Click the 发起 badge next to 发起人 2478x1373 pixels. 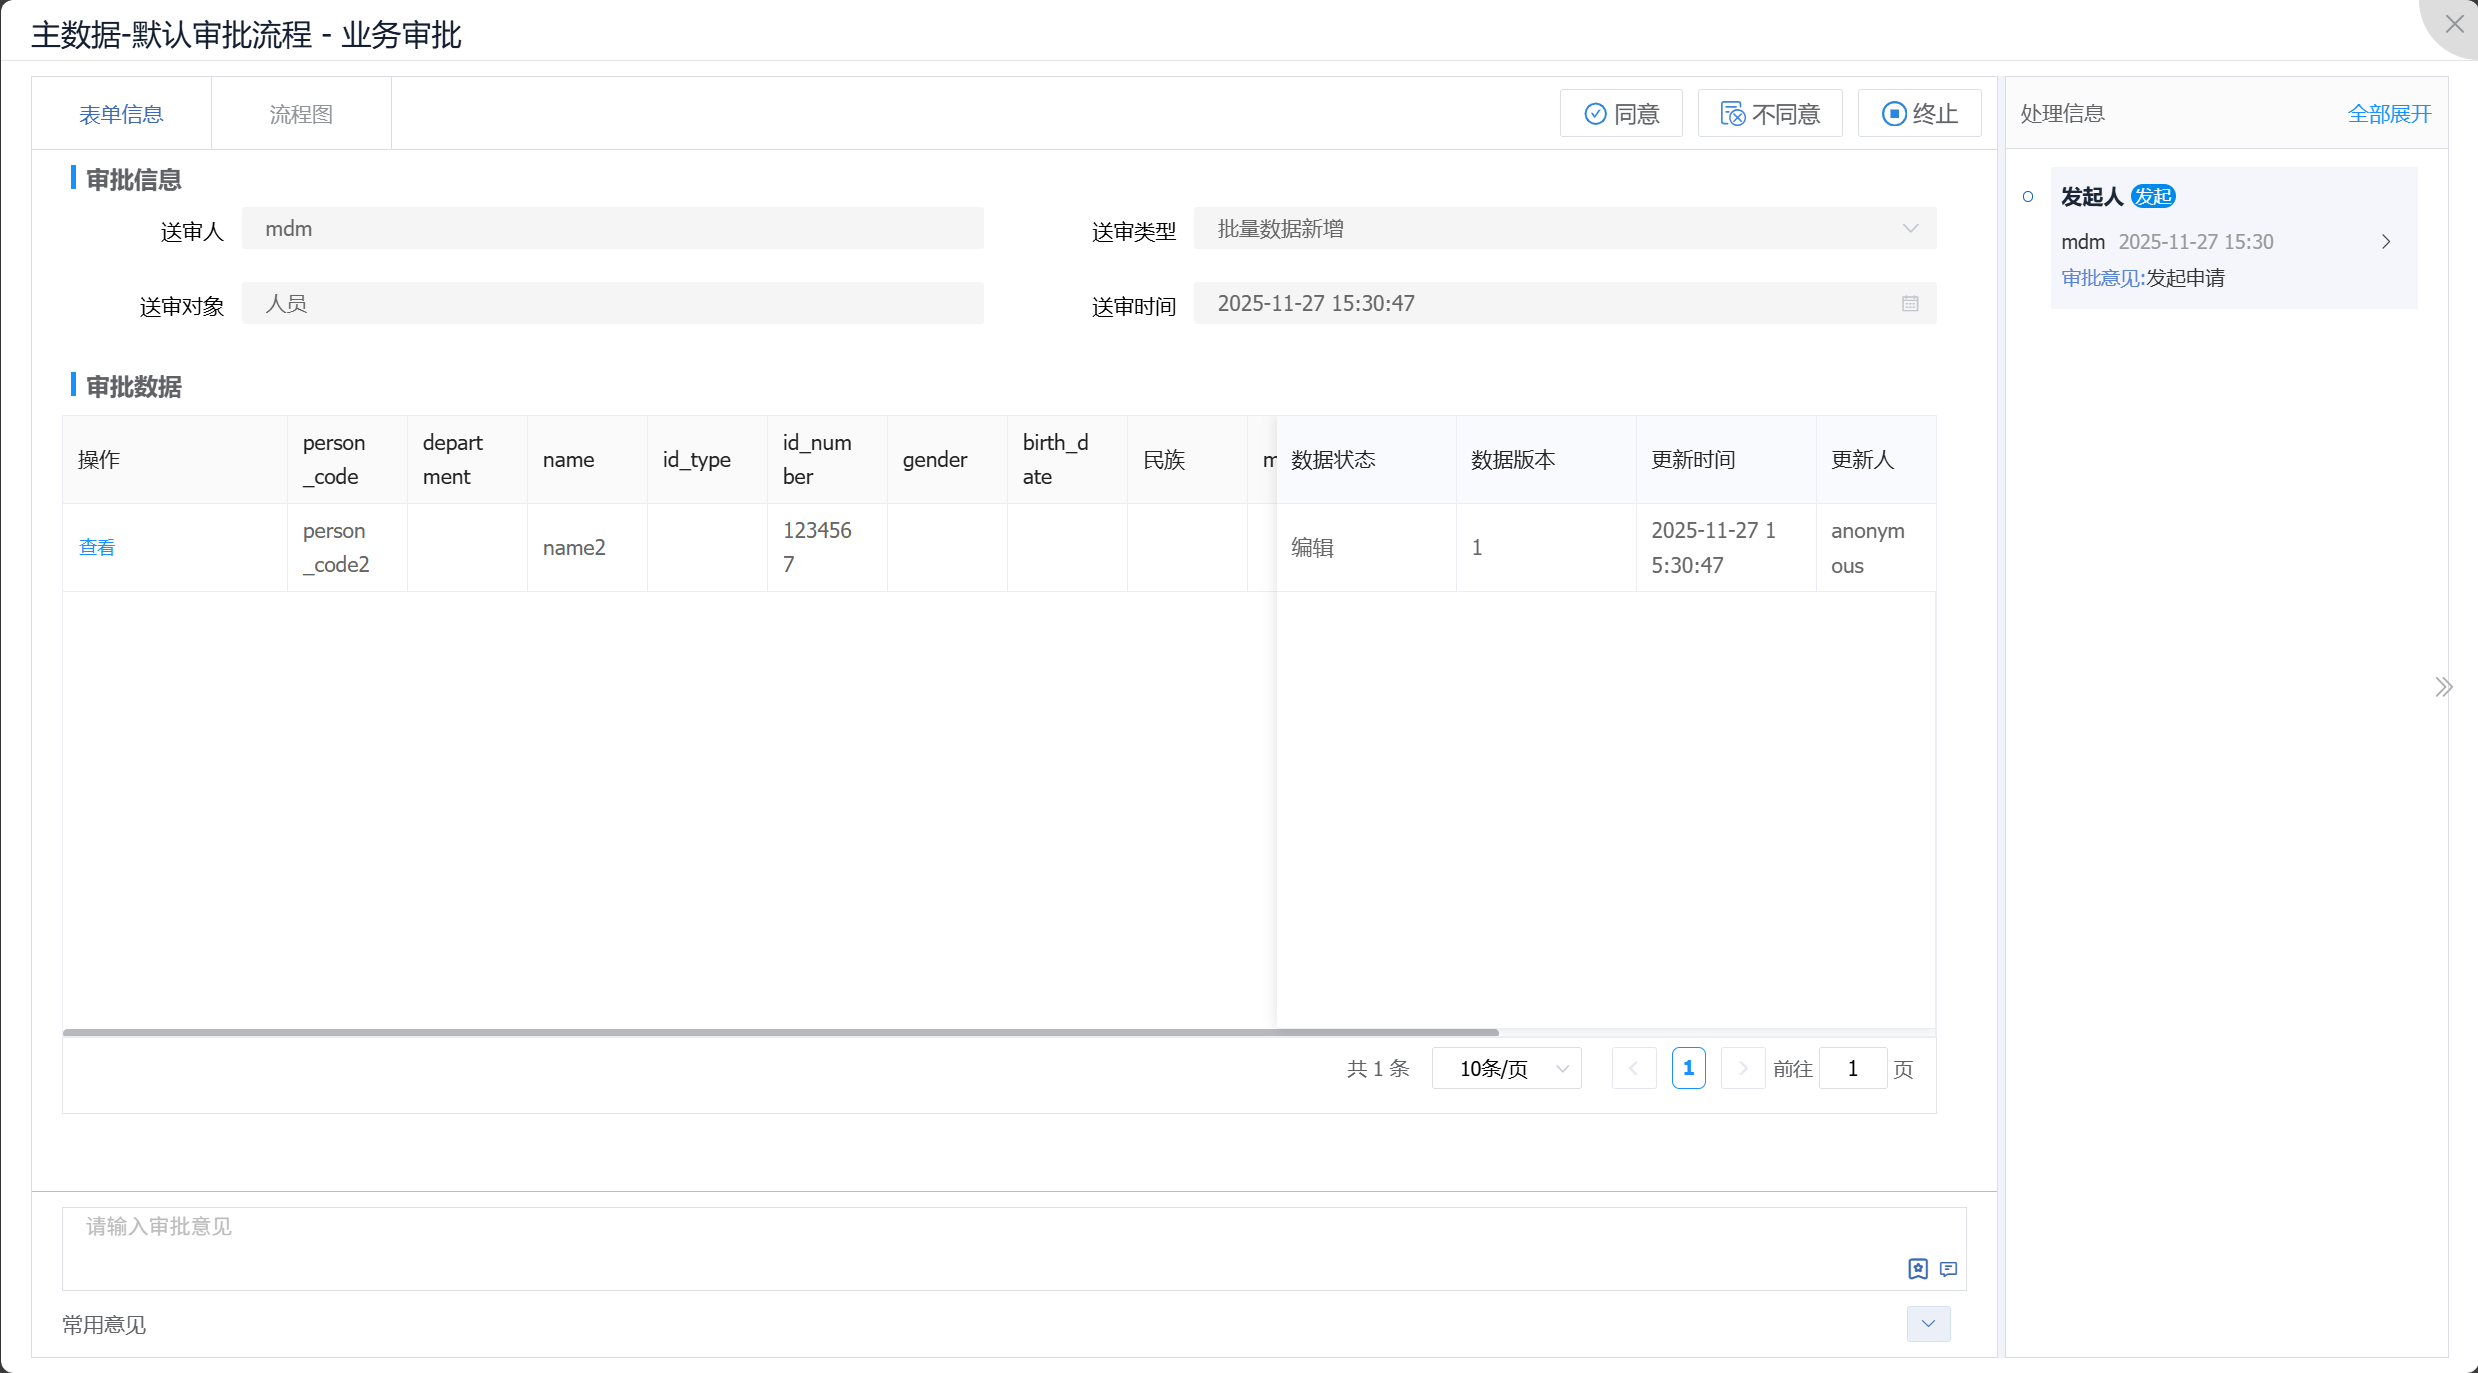point(2153,196)
